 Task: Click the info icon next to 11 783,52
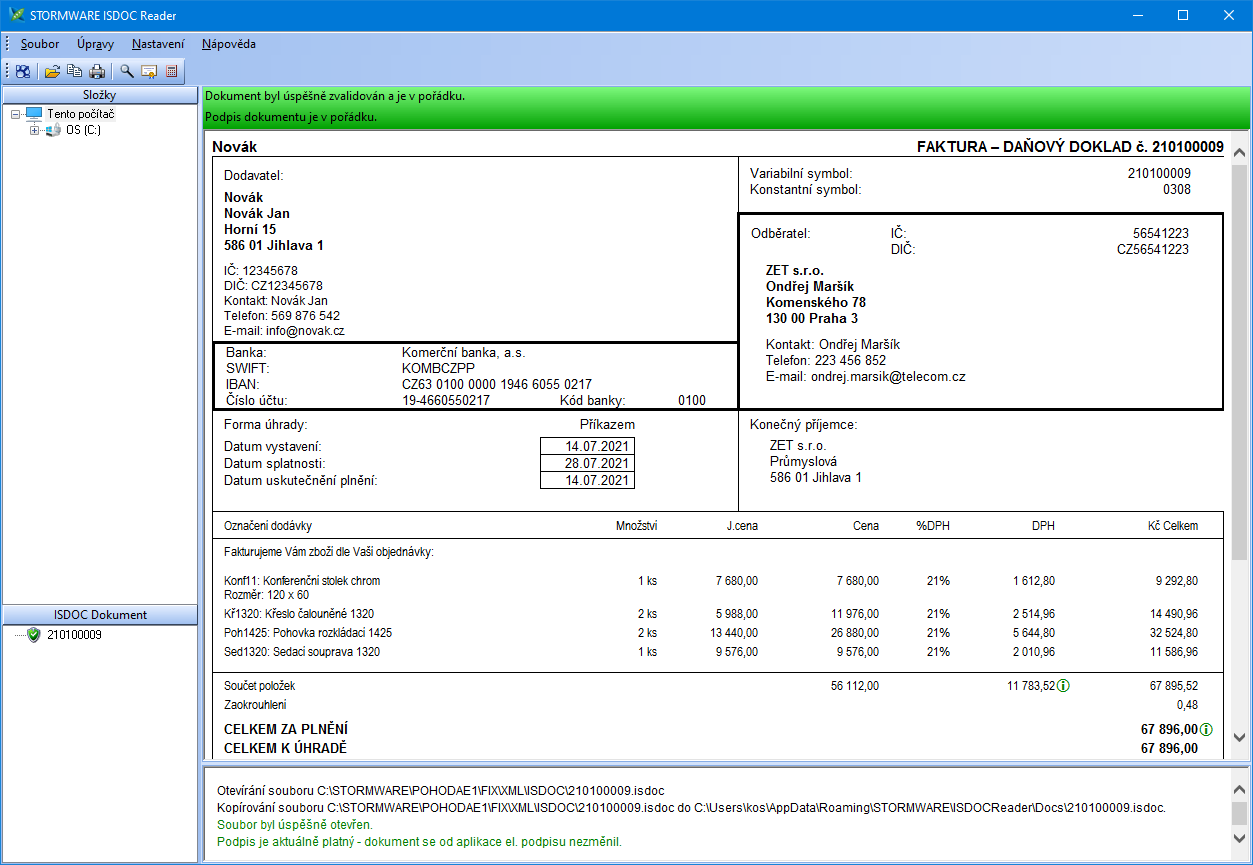pos(1064,686)
